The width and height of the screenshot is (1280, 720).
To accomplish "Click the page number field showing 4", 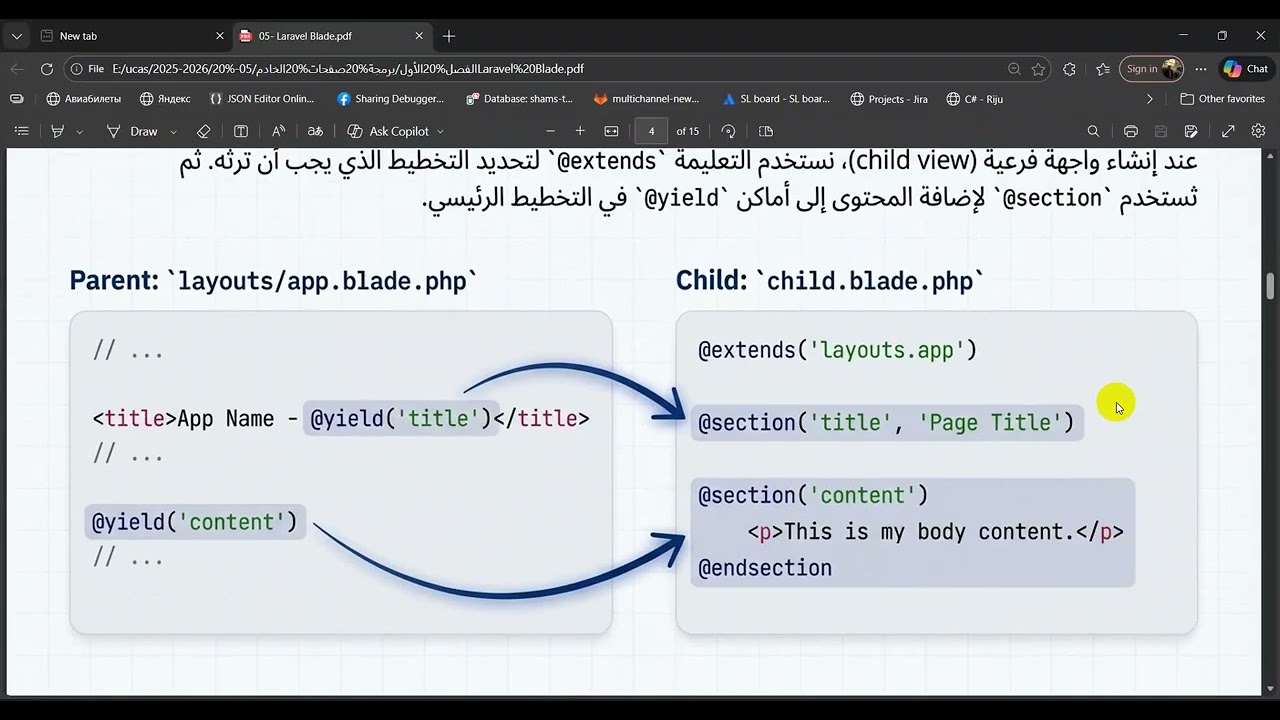I will tap(651, 131).
